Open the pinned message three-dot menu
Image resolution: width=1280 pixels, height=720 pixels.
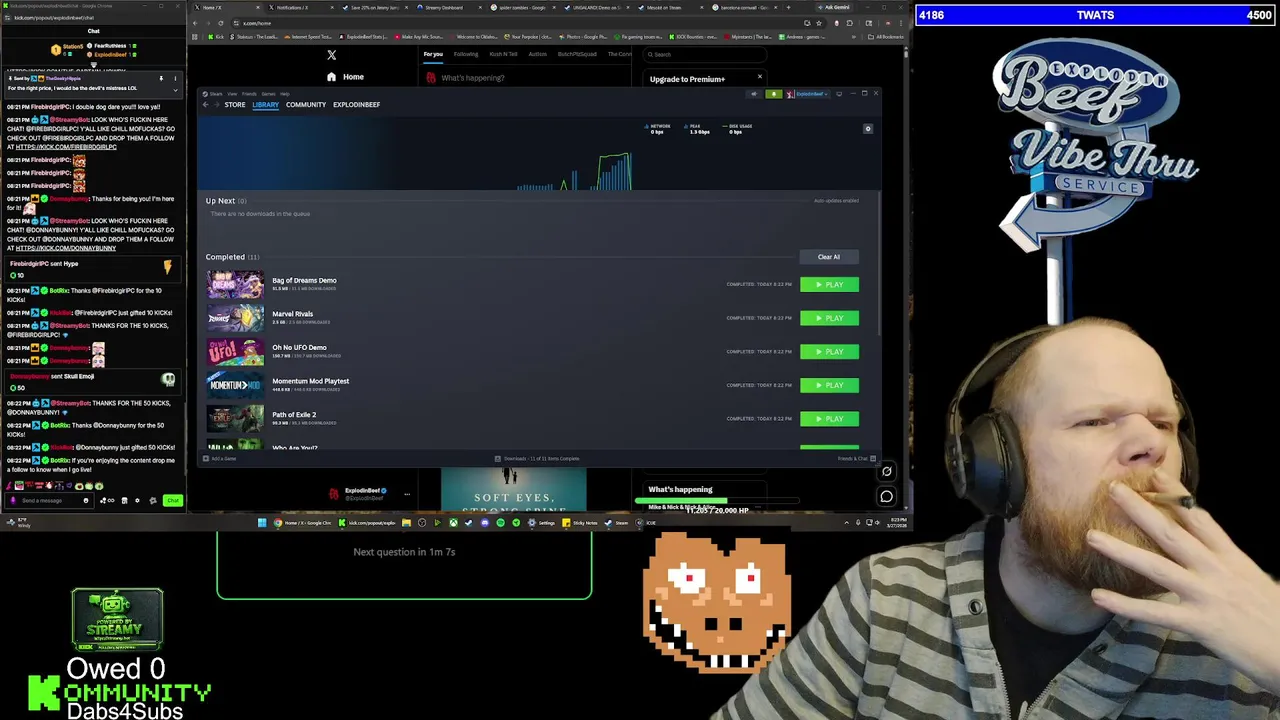point(175,78)
